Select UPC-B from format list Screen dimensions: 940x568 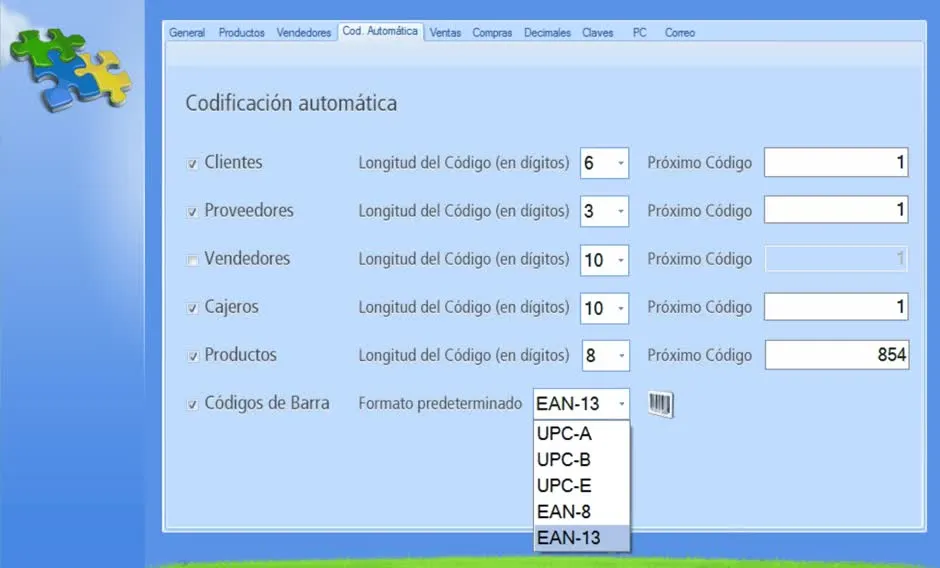click(582, 459)
